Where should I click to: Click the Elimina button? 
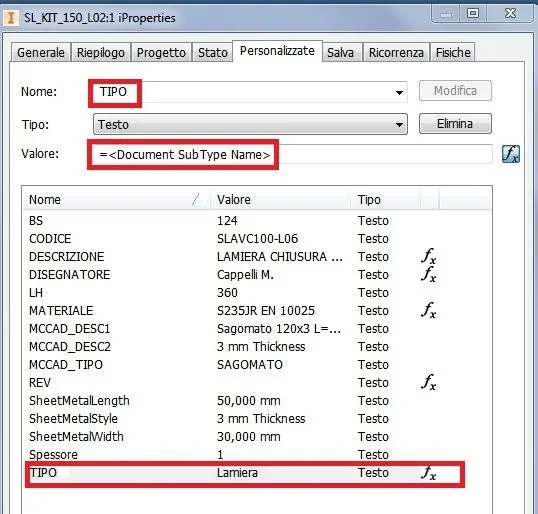(x=455, y=124)
